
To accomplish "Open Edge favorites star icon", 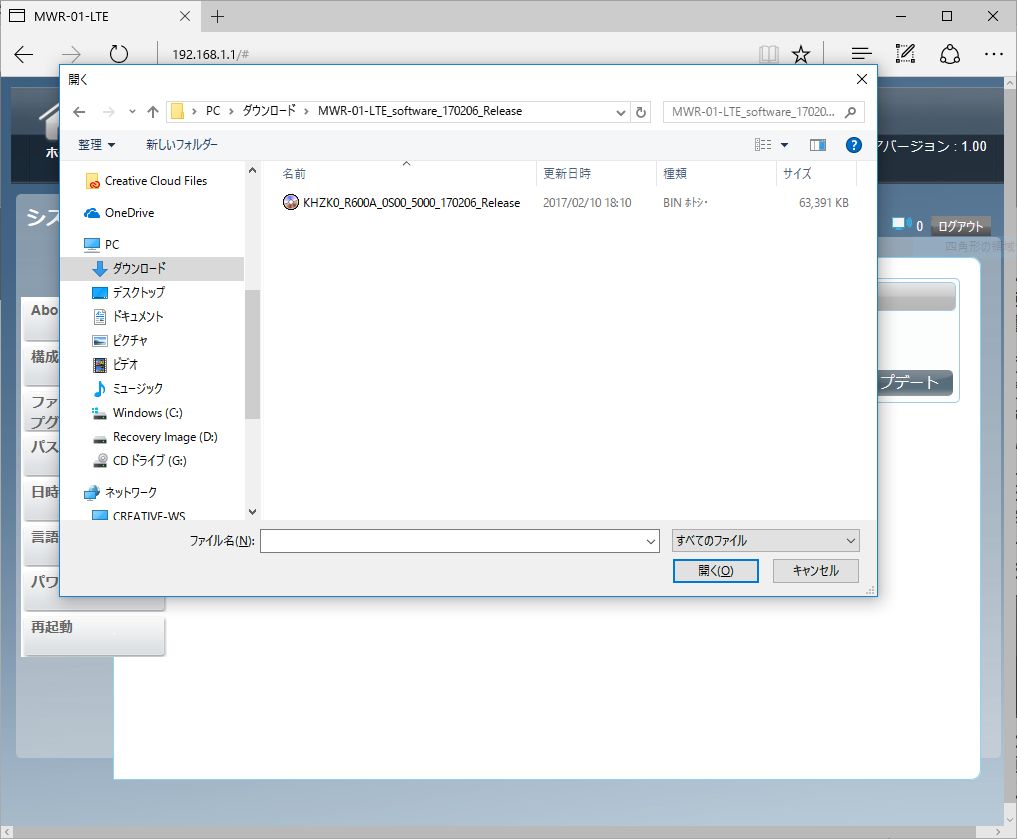I will 800,54.
